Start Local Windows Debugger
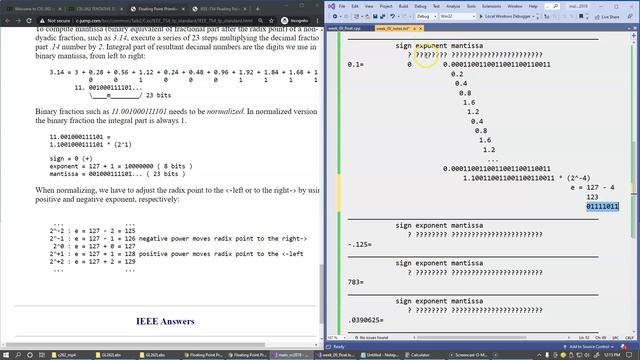Screen dimensions: 640x360 504,16
